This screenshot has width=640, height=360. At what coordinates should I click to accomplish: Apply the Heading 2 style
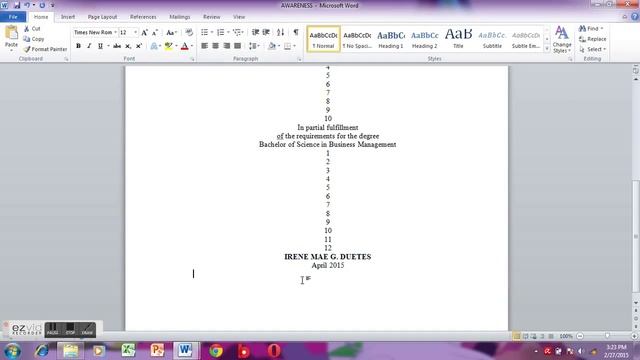pos(424,39)
